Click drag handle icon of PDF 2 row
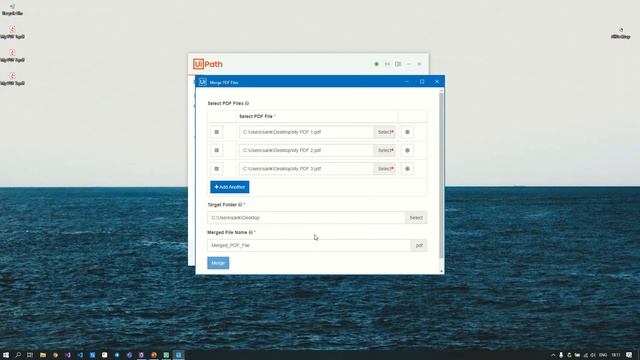This screenshot has height=360, width=640. click(217, 150)
